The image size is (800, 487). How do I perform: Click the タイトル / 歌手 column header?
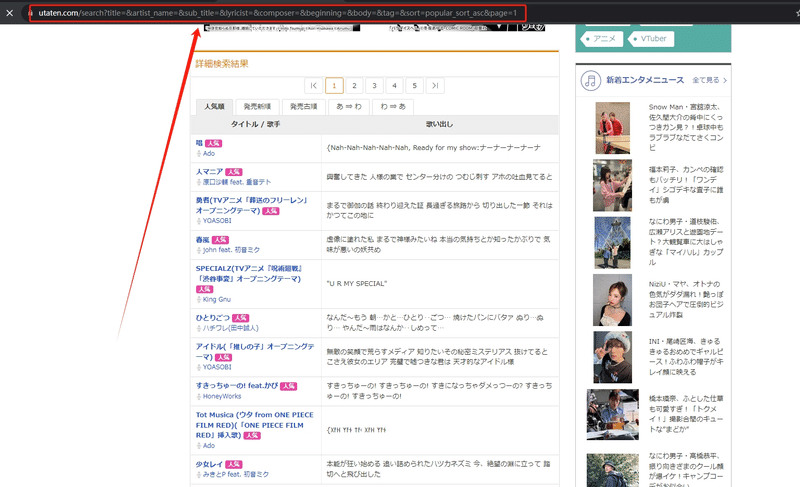256,124
